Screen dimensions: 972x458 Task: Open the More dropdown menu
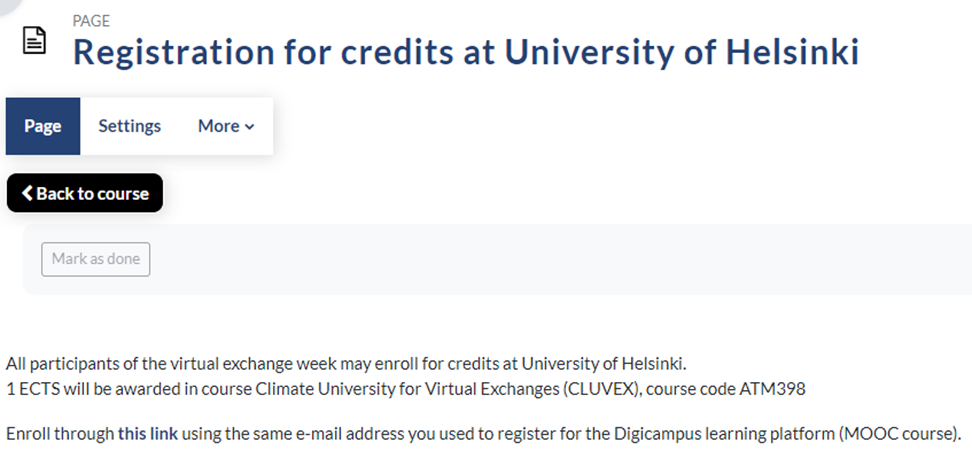[x=225, y=126]
